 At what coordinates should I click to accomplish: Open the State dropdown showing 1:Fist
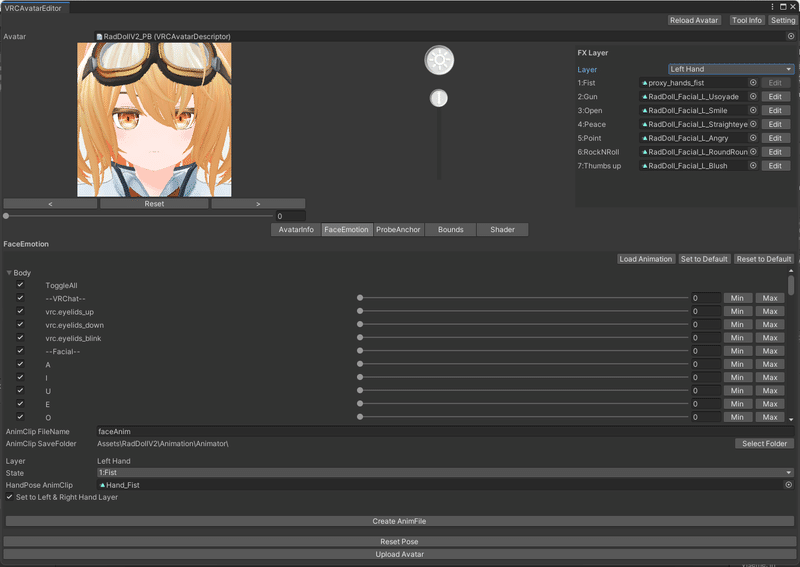point(445,473)
